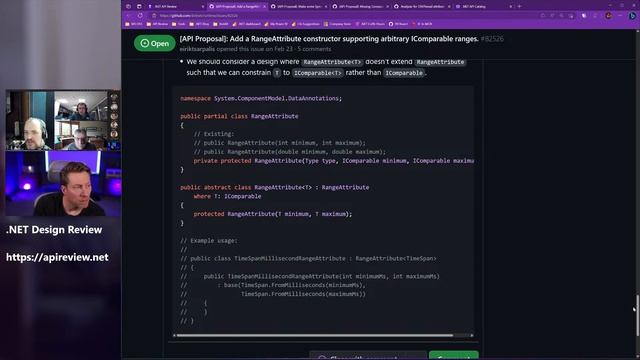
Task: Click the namespace System.ComponentModel.DataAnnotations line
Action: coord(261,98)
